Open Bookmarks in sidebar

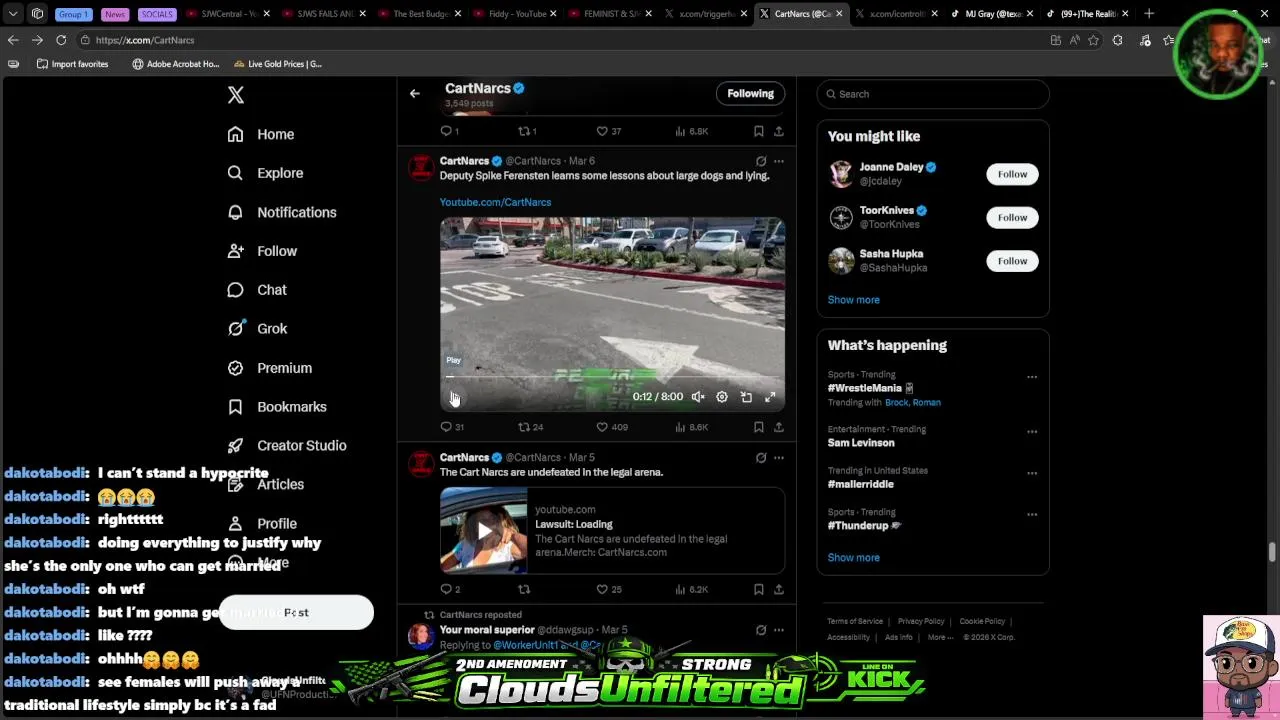(x=277, y=407)
